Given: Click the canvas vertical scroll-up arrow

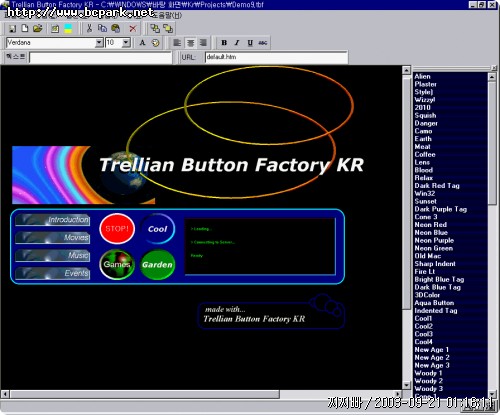Looking at the screenshot, I should pyautogui.click(x=406, y=70).
